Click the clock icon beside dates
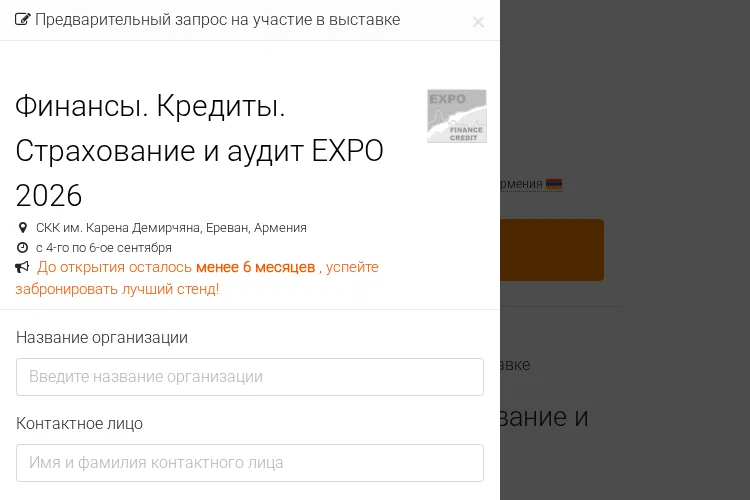 [22, 248]
